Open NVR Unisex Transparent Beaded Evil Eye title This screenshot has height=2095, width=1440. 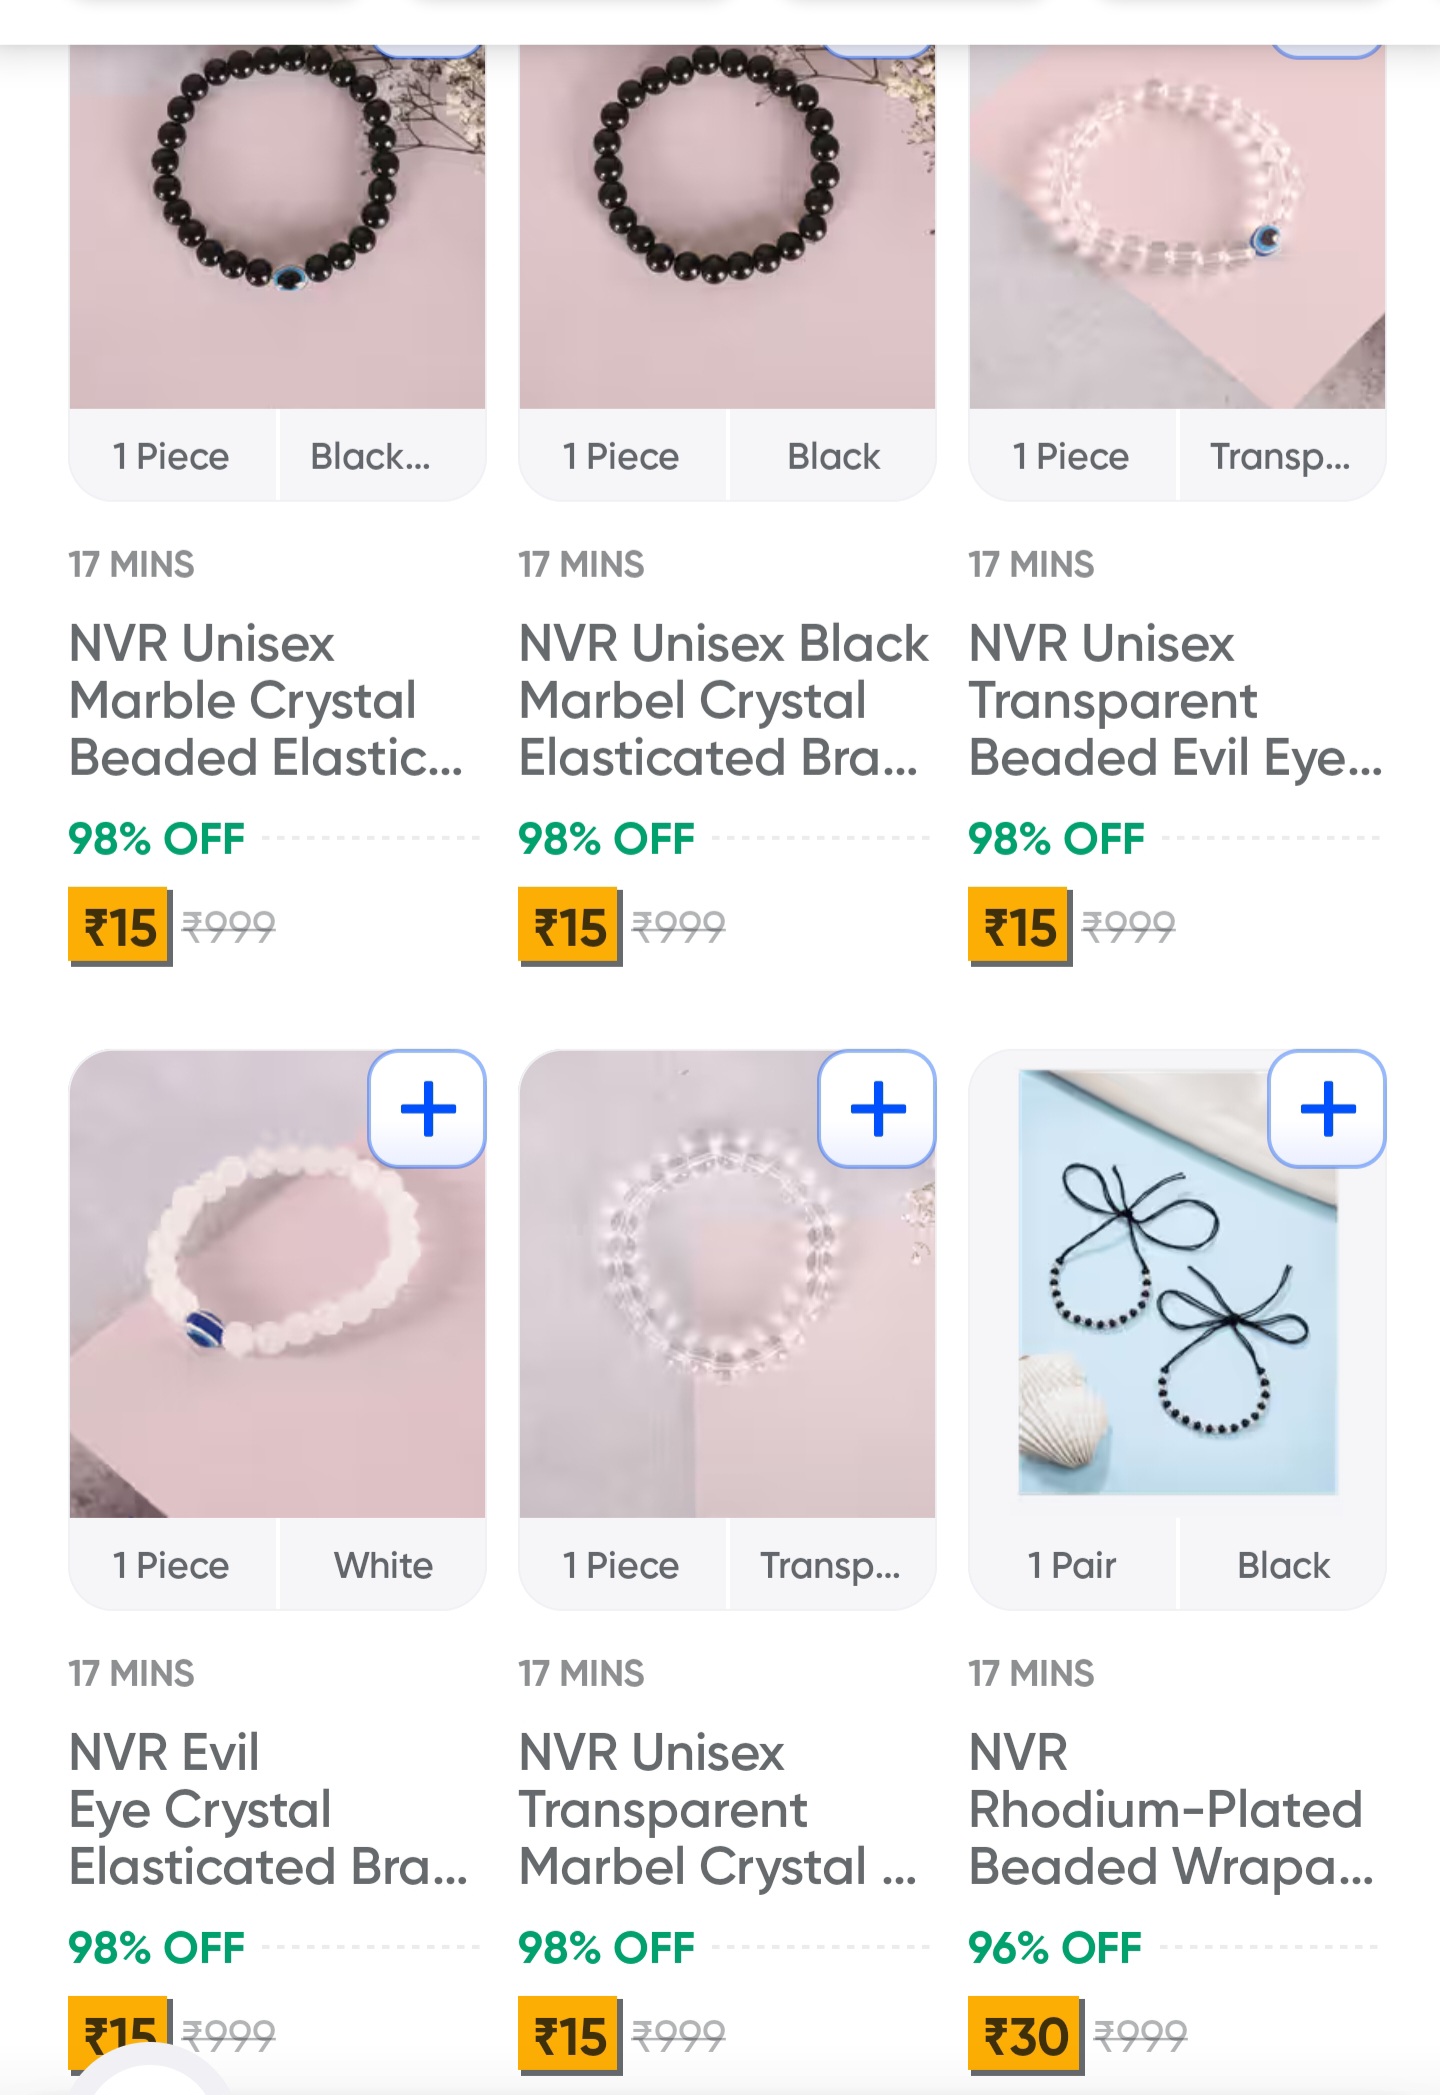point(1175,700)
